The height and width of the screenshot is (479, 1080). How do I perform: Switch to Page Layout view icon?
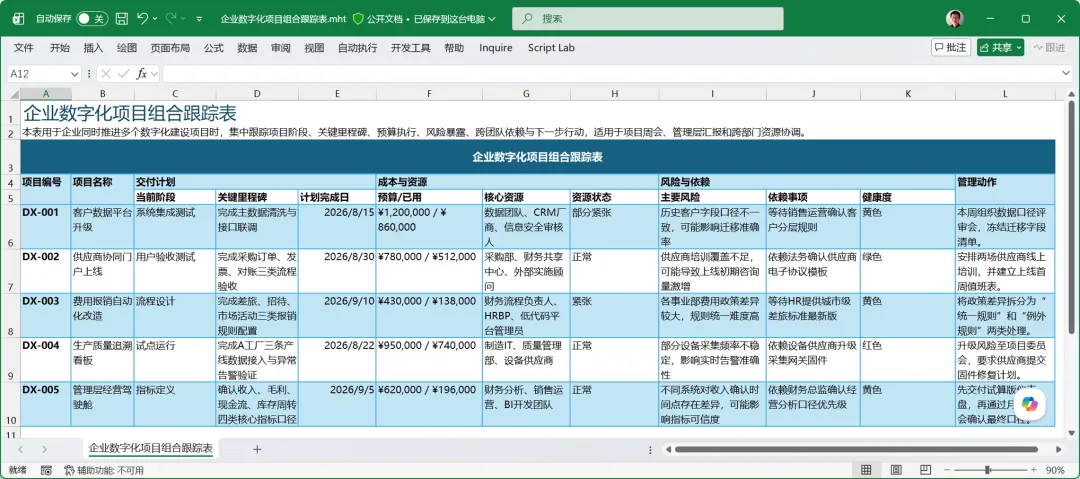pyautogui.click(x=895, y=470)
